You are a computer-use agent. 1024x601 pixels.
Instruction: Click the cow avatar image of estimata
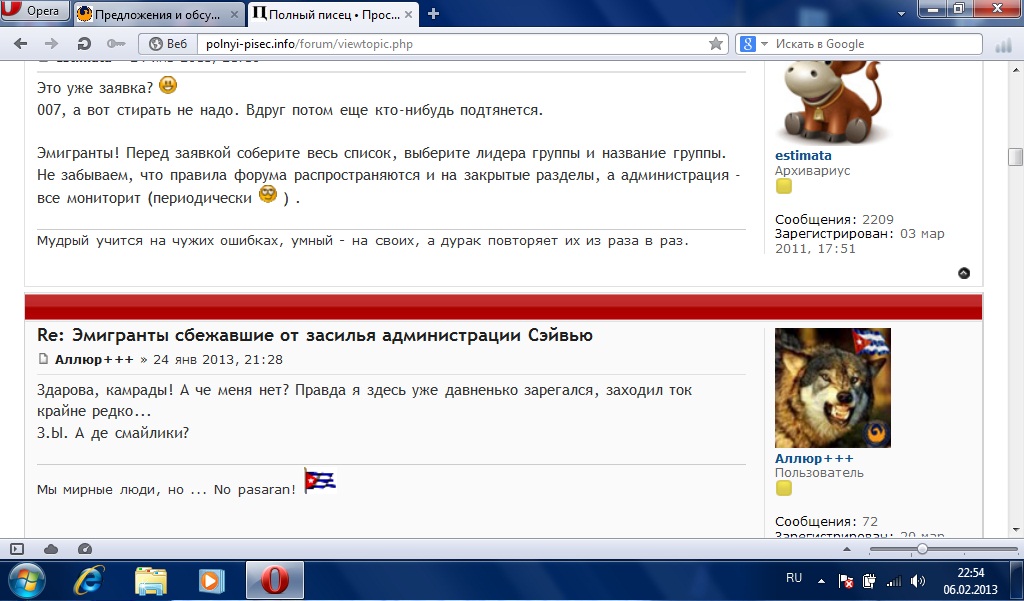(x=831, y=102)
